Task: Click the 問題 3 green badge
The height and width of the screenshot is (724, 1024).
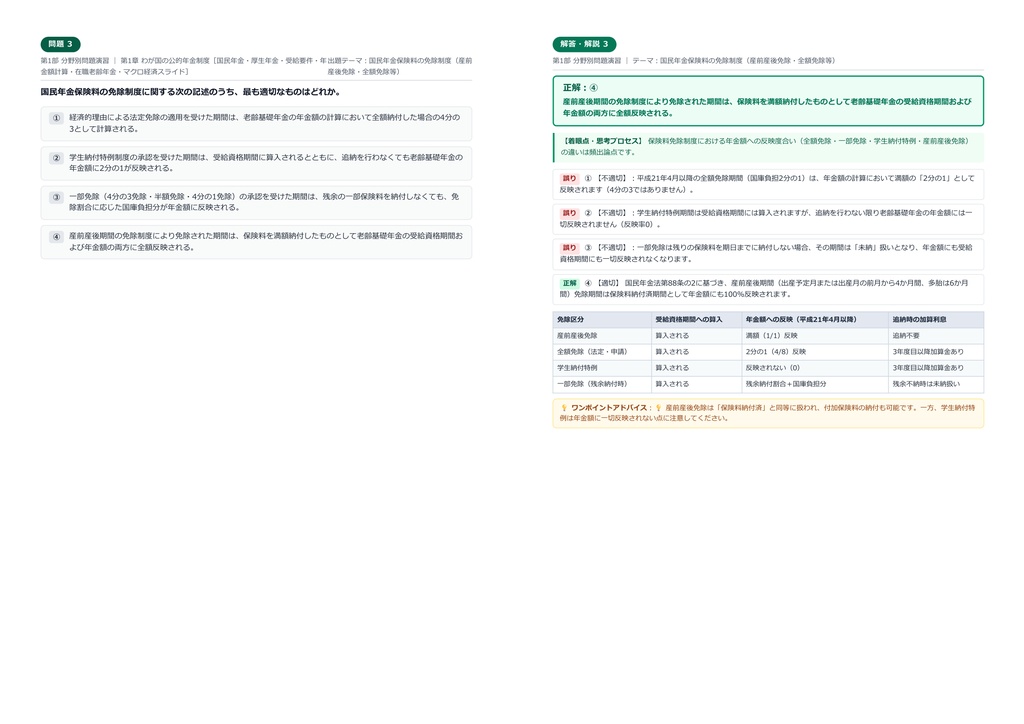Action: pos(61,44)
